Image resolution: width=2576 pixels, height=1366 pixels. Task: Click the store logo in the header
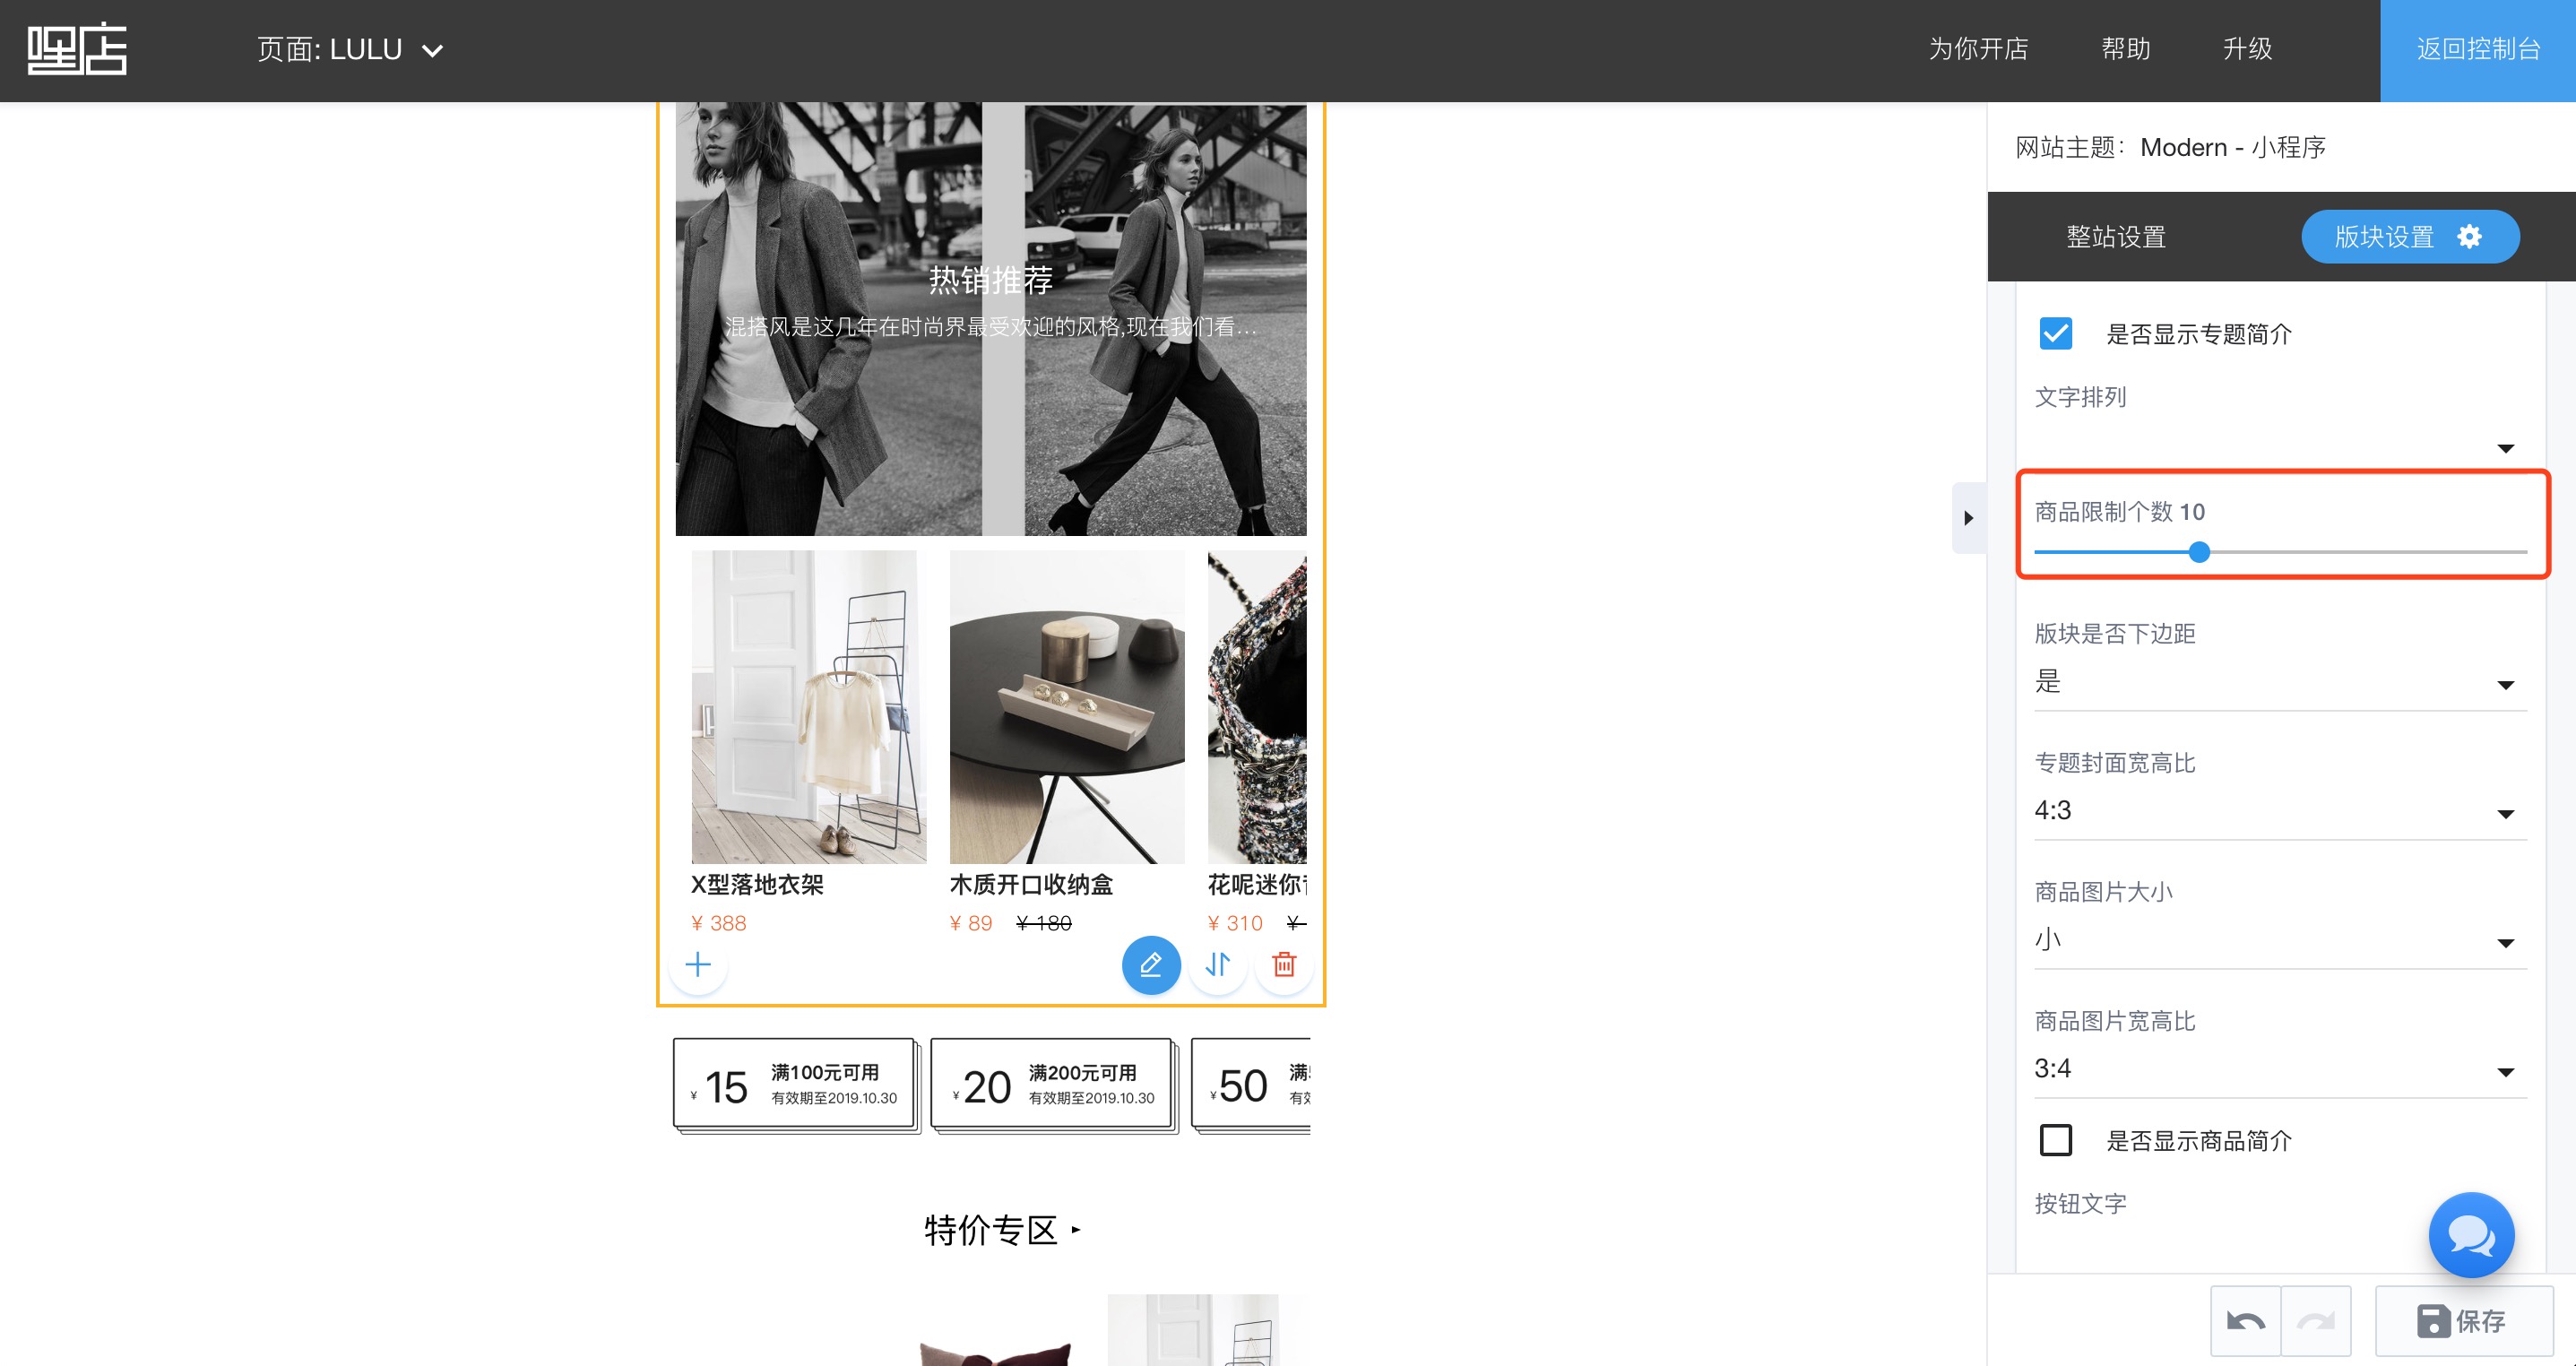[77, 50]
